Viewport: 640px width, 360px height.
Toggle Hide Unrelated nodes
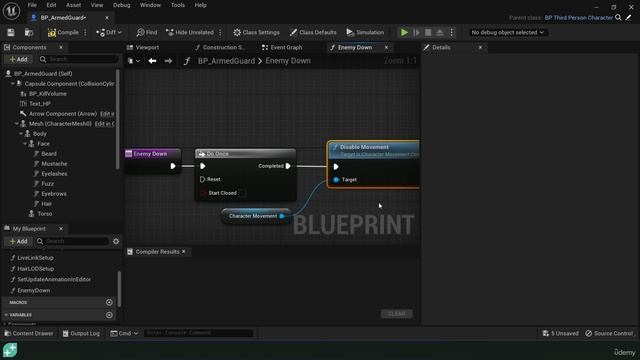(x=190, y=32)
